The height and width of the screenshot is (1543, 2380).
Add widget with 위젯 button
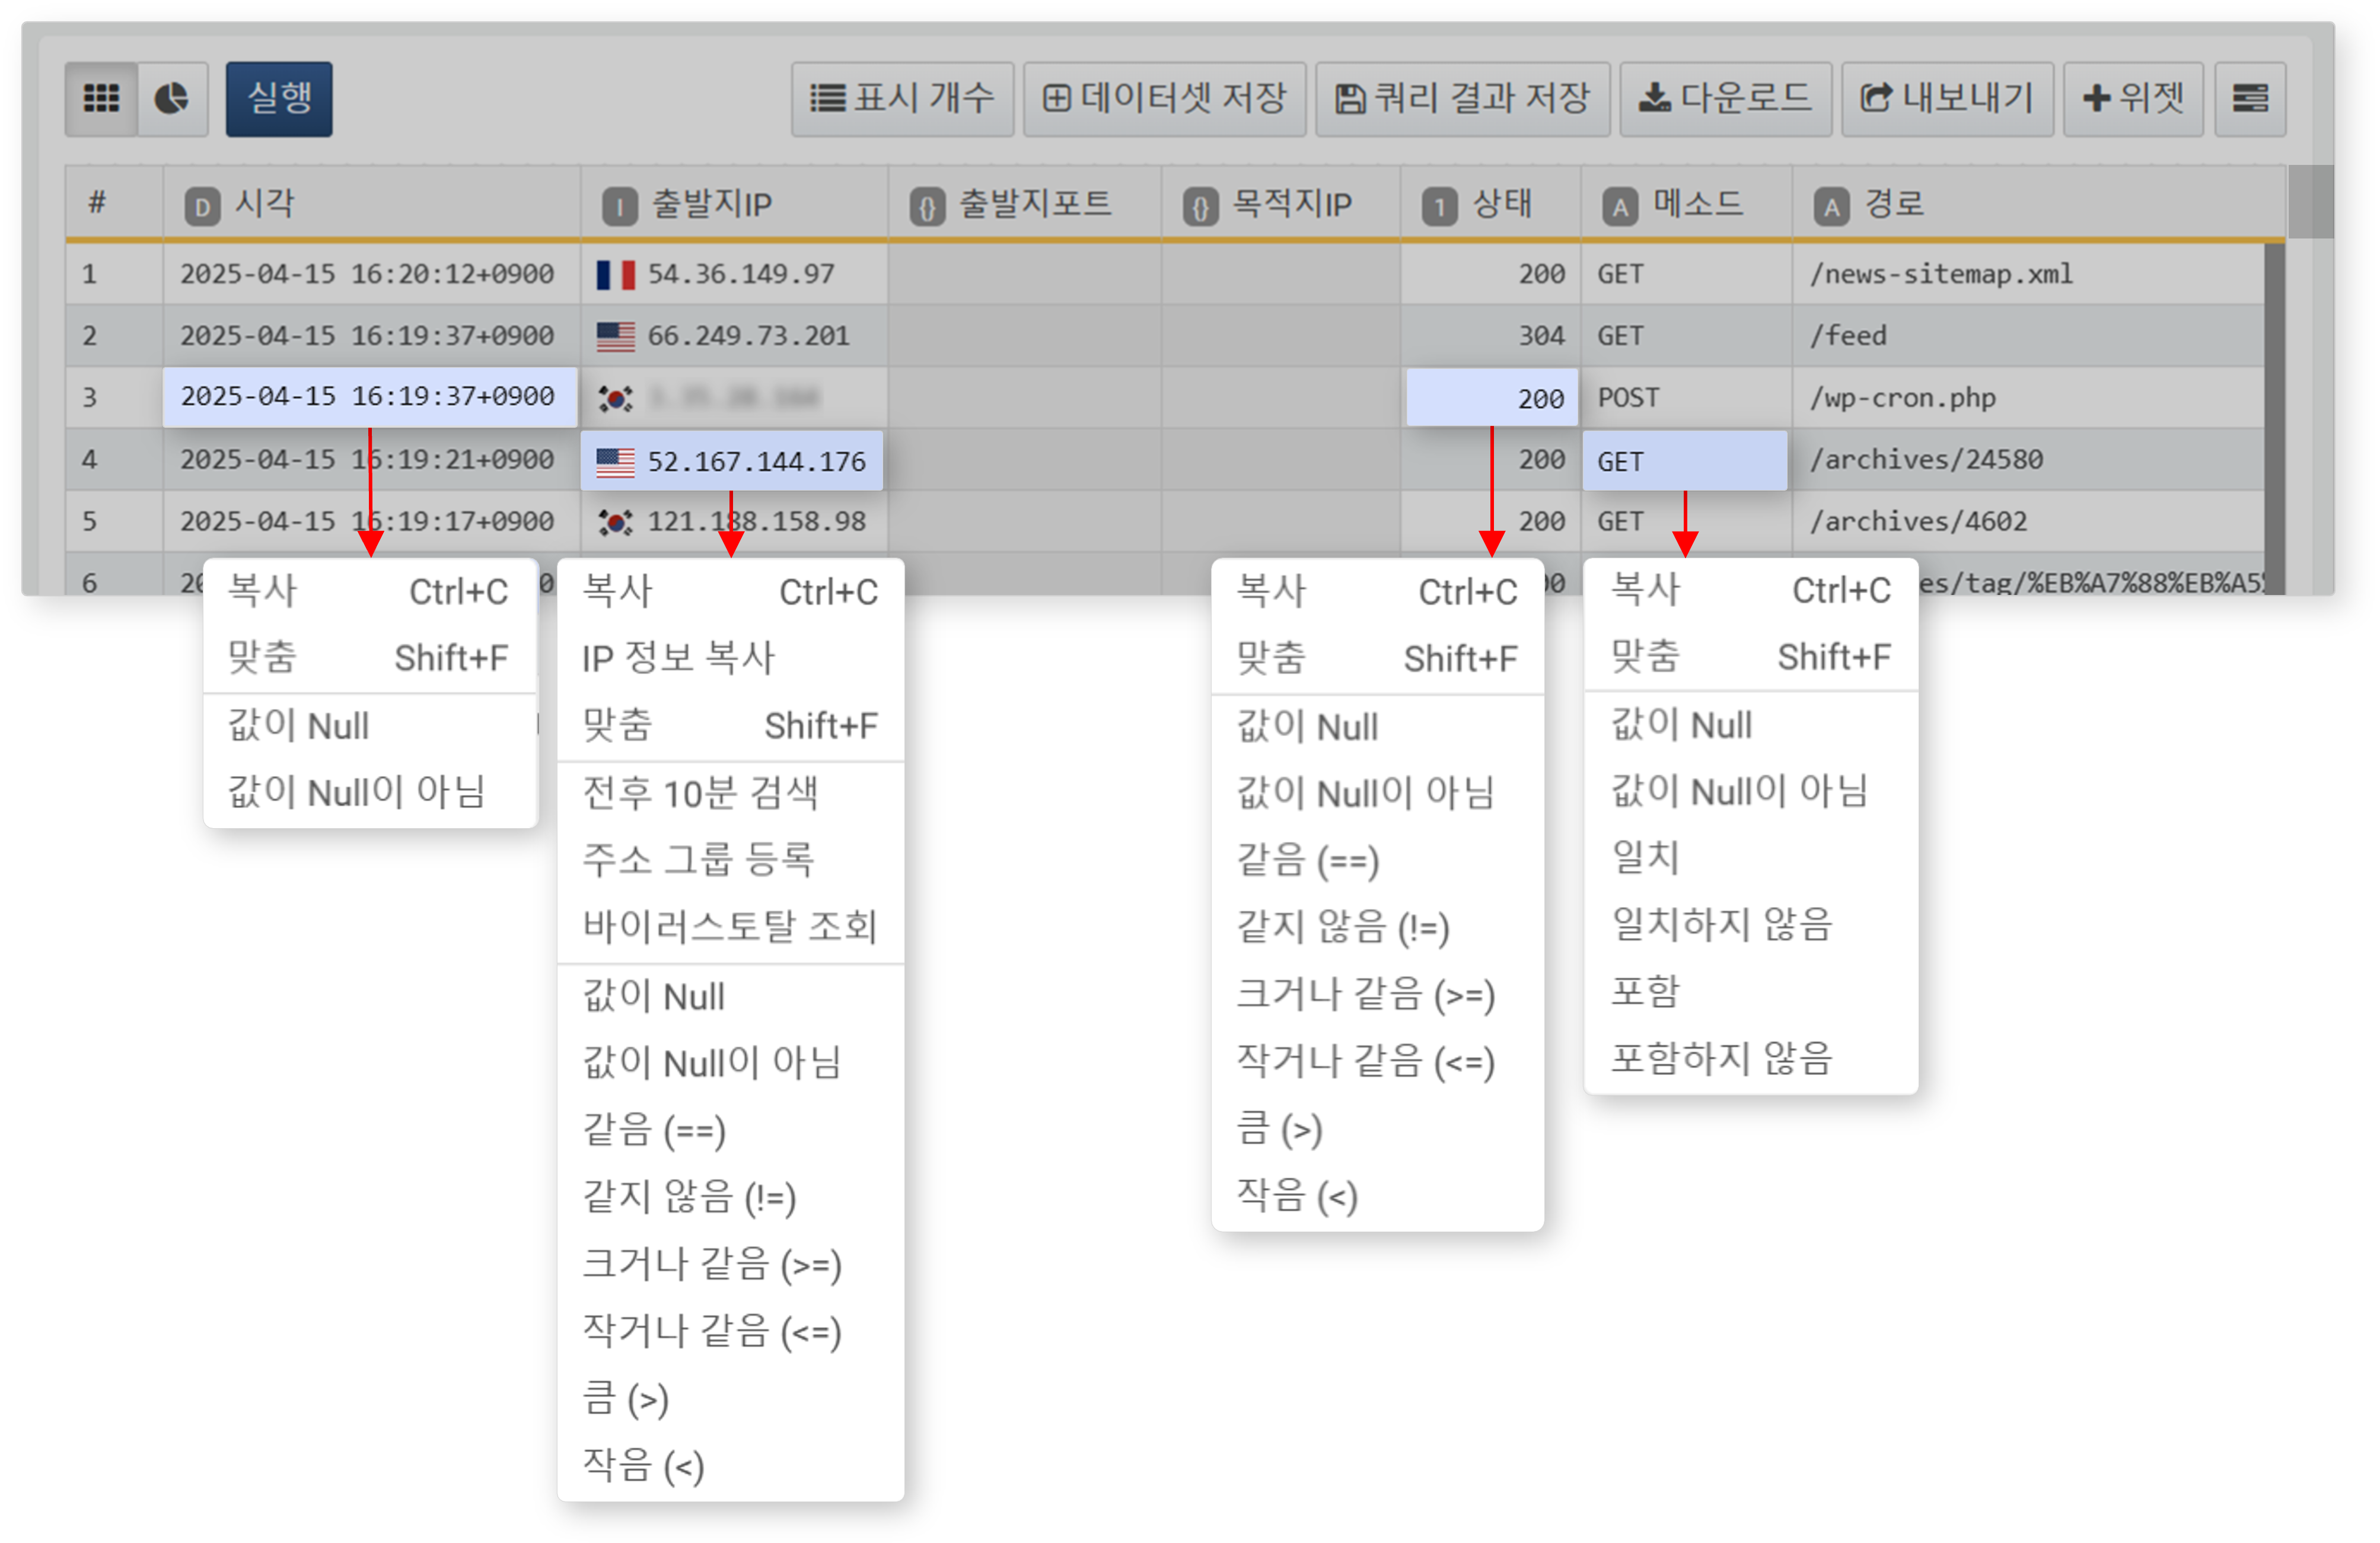click(2133, 98)
